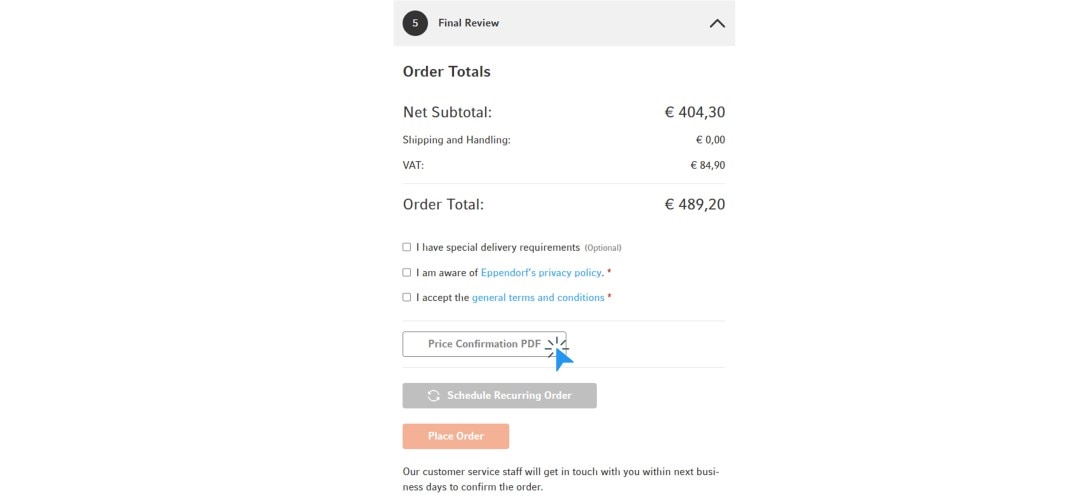
Task: Click the recurring arrows icon
Action: point(433,396)
